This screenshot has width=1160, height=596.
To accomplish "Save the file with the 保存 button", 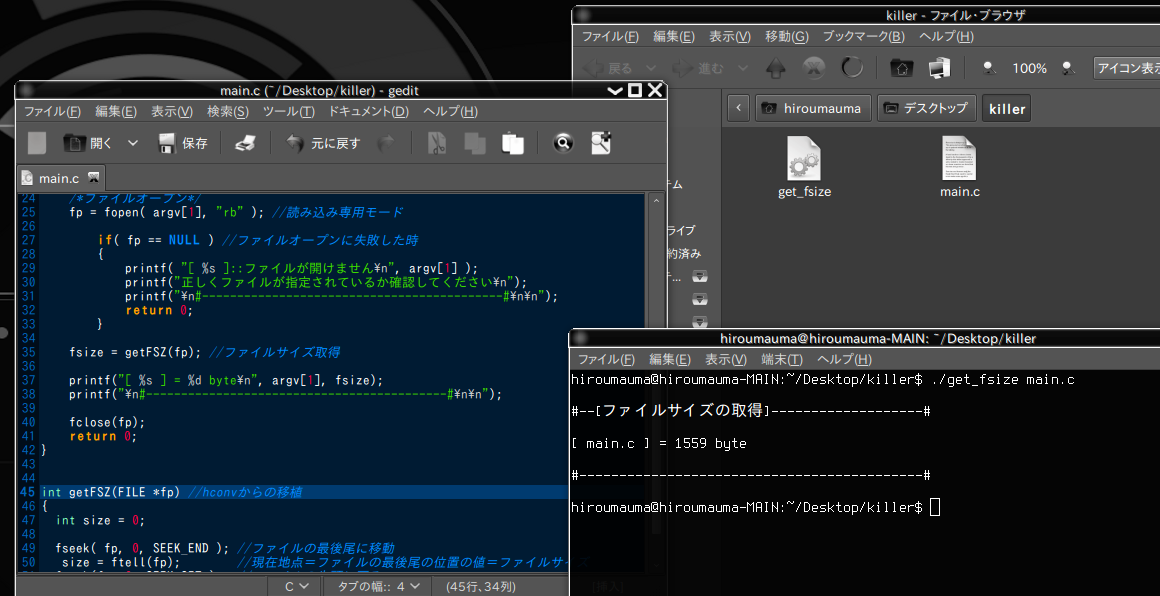I will point(183,143).
